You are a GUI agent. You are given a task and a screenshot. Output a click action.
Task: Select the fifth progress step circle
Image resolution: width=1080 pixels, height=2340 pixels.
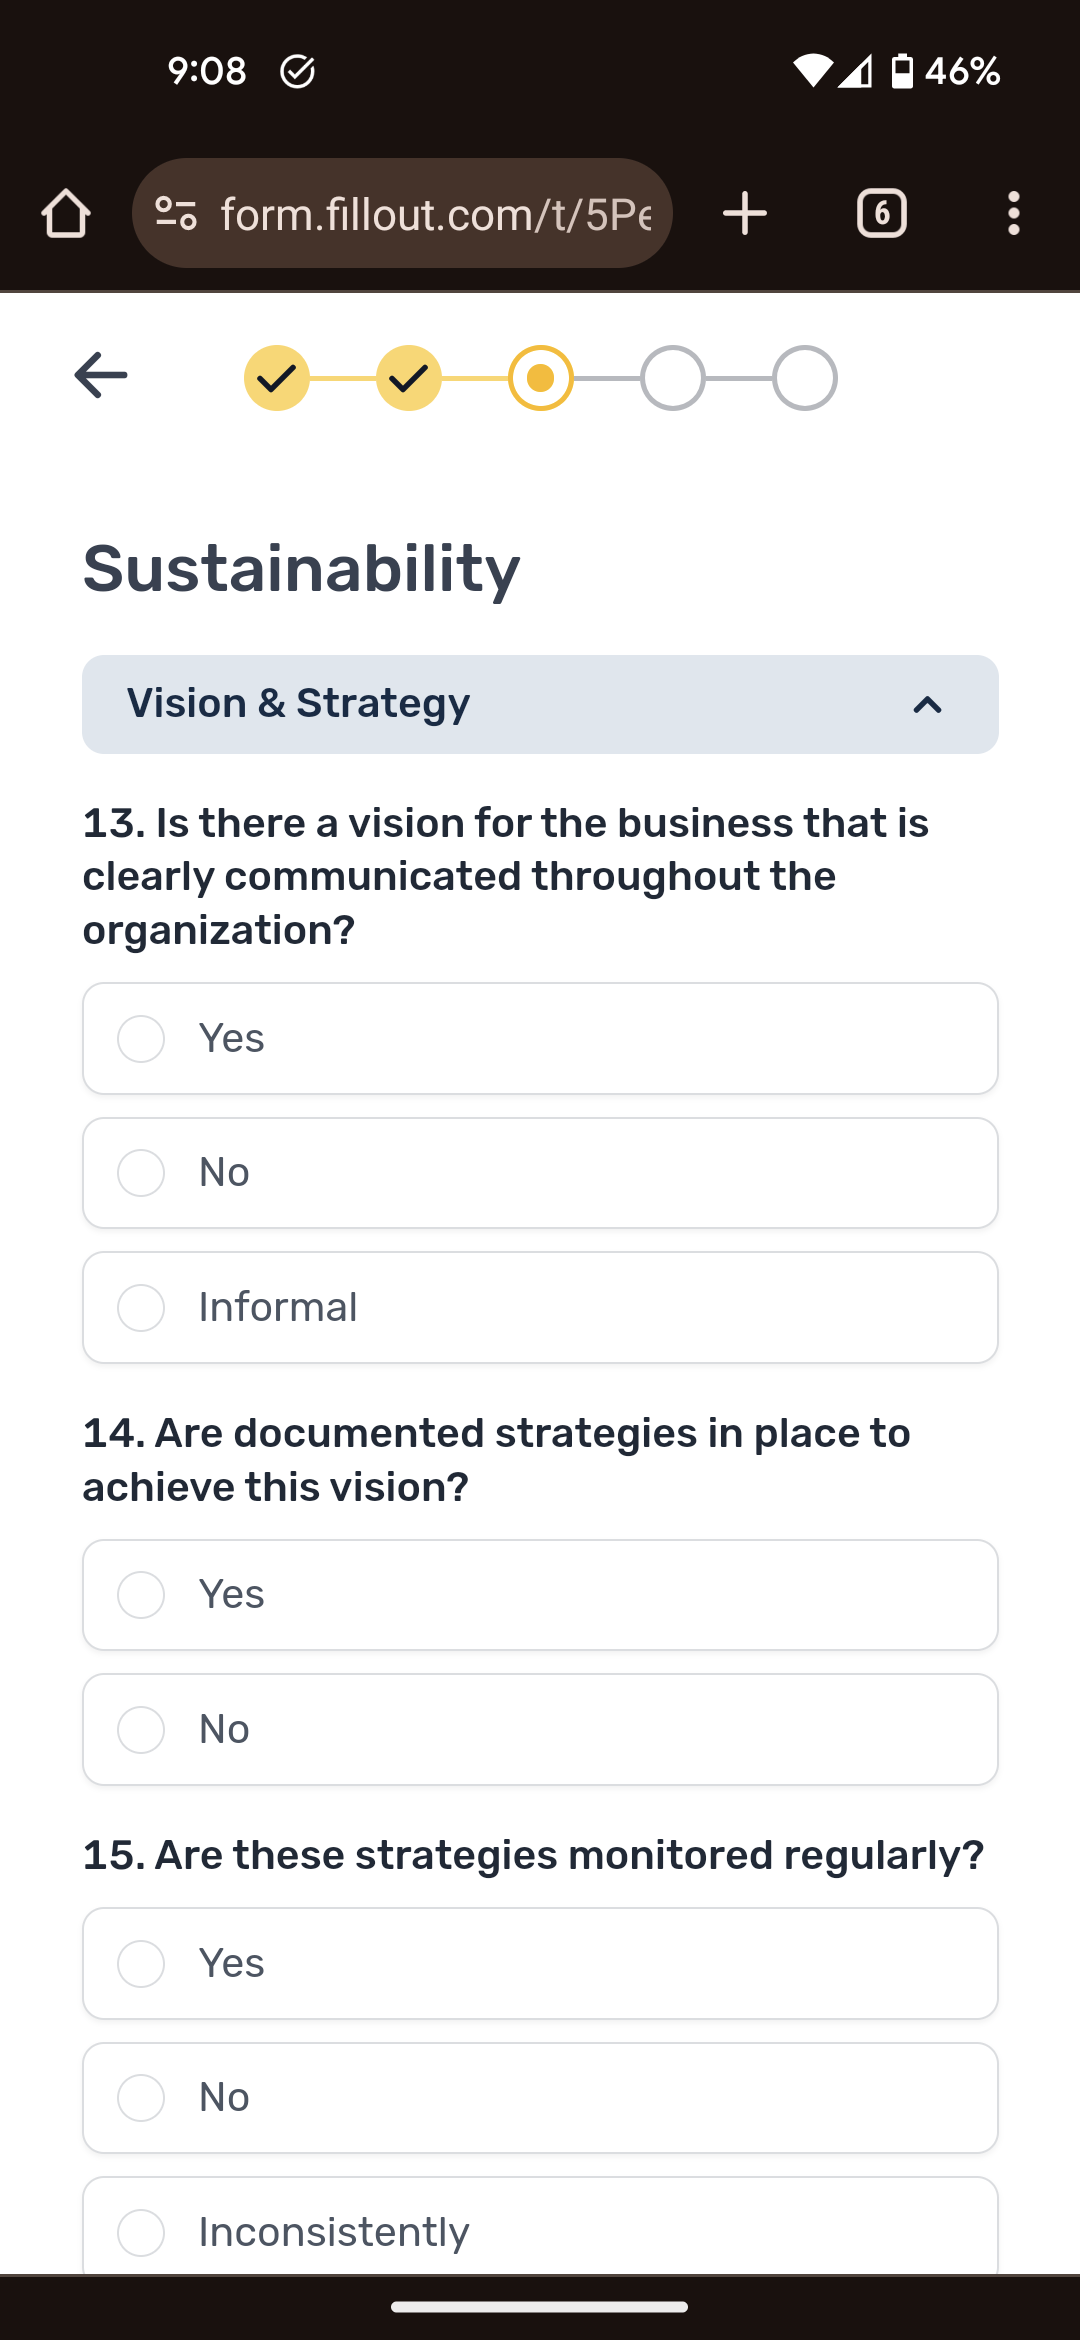[804, 378]
